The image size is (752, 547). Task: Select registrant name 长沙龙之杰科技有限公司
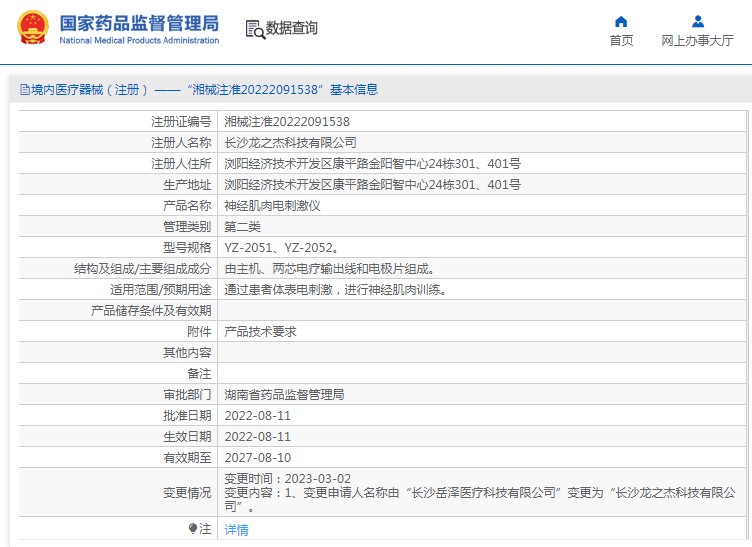[x=290, y=143]
